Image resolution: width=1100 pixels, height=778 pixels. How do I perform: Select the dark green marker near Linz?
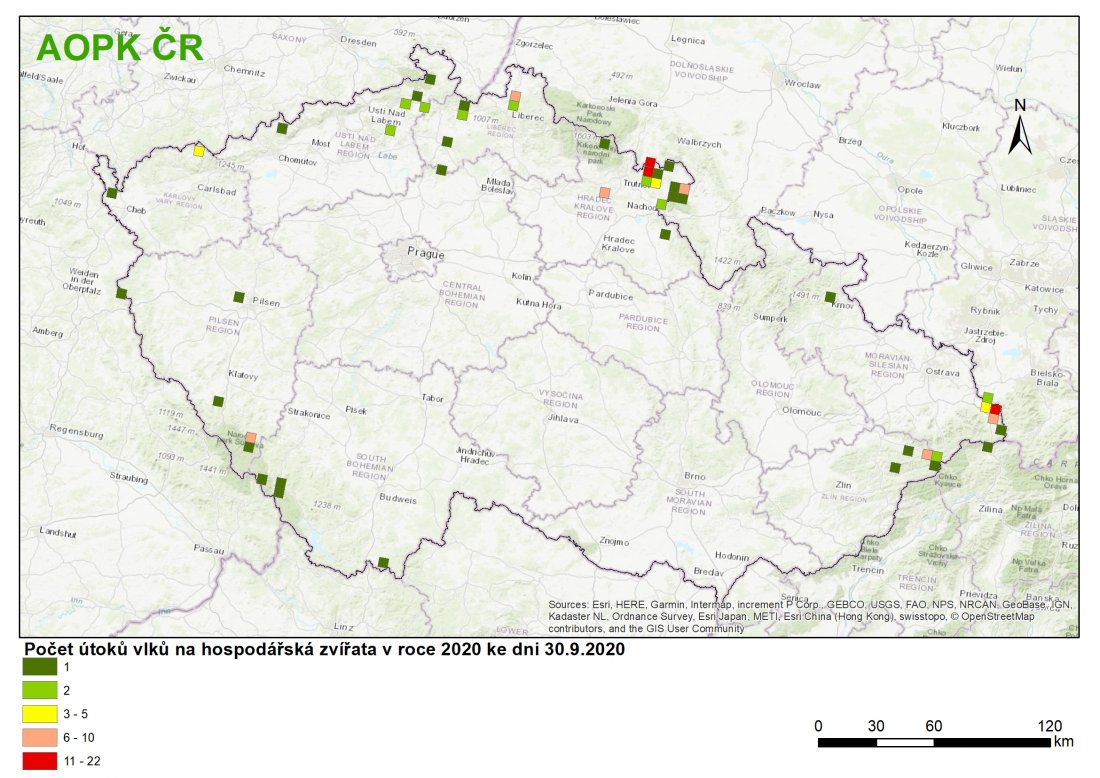pyautogui.click(x=383, y=563)
